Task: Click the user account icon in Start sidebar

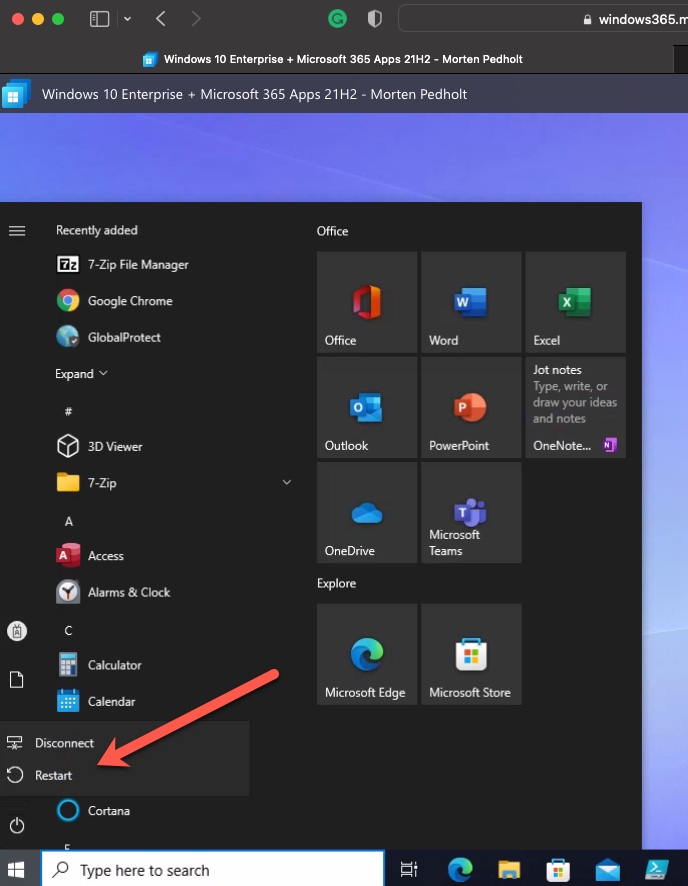Action: click(x=17, y=631)
